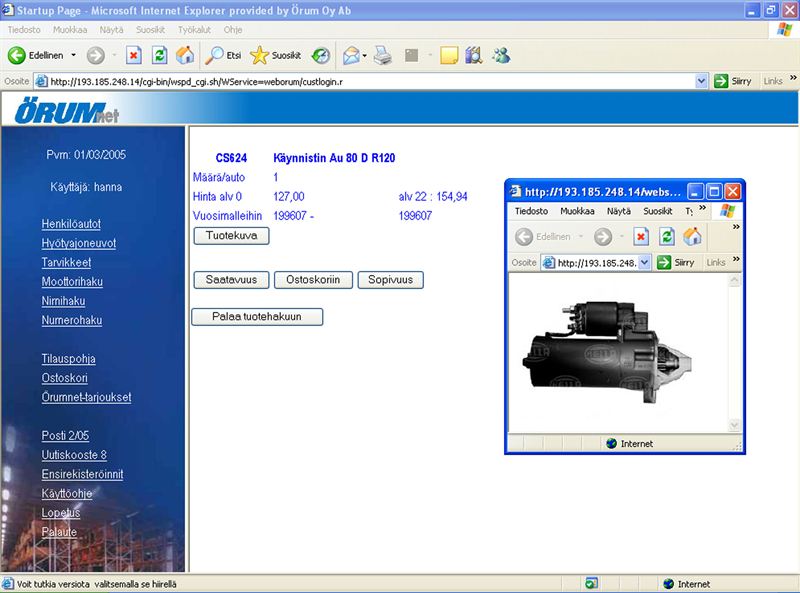Click the Refresh icon in the popup window
The height and width of the screenshot is (593, 800).
click(x=667, y=237)
